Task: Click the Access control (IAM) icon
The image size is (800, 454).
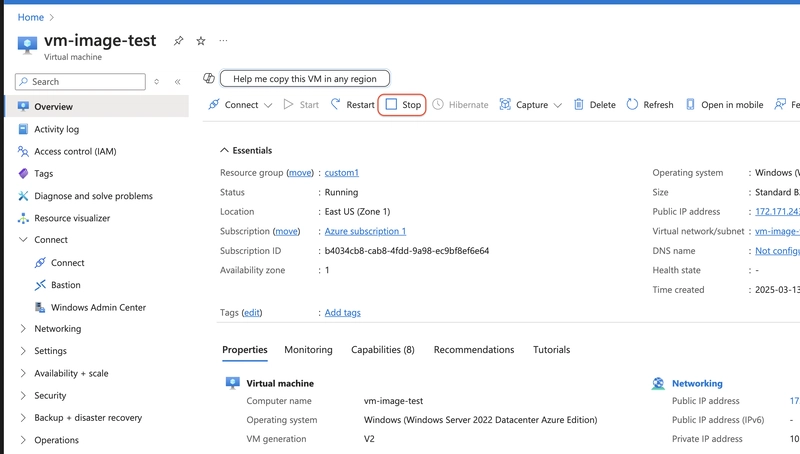Action: point(23,151)
